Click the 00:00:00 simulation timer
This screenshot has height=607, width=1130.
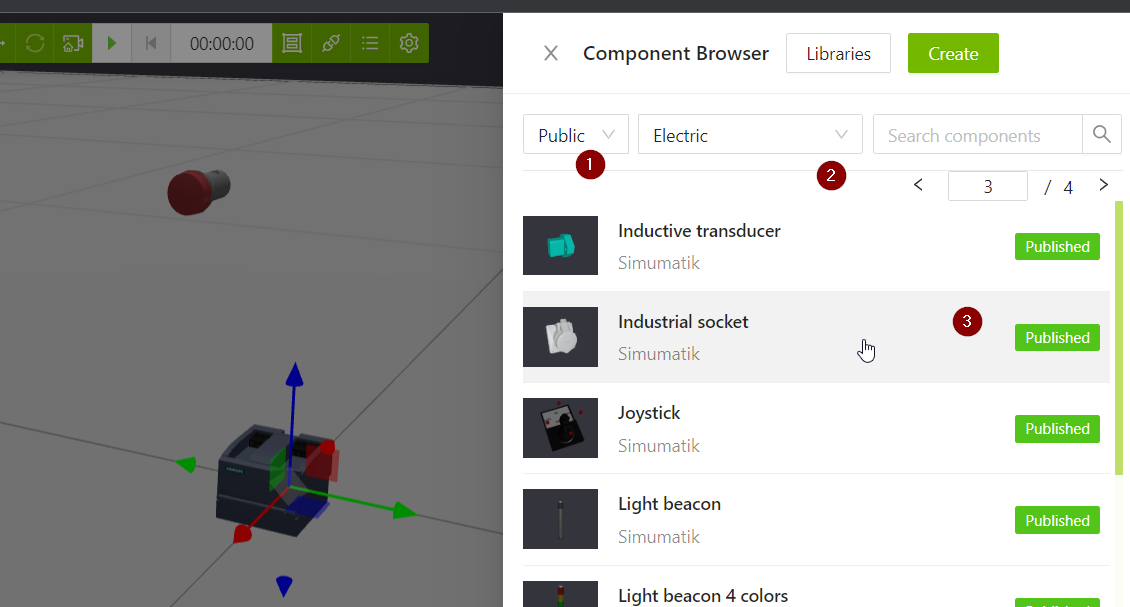tap(221, 43)
